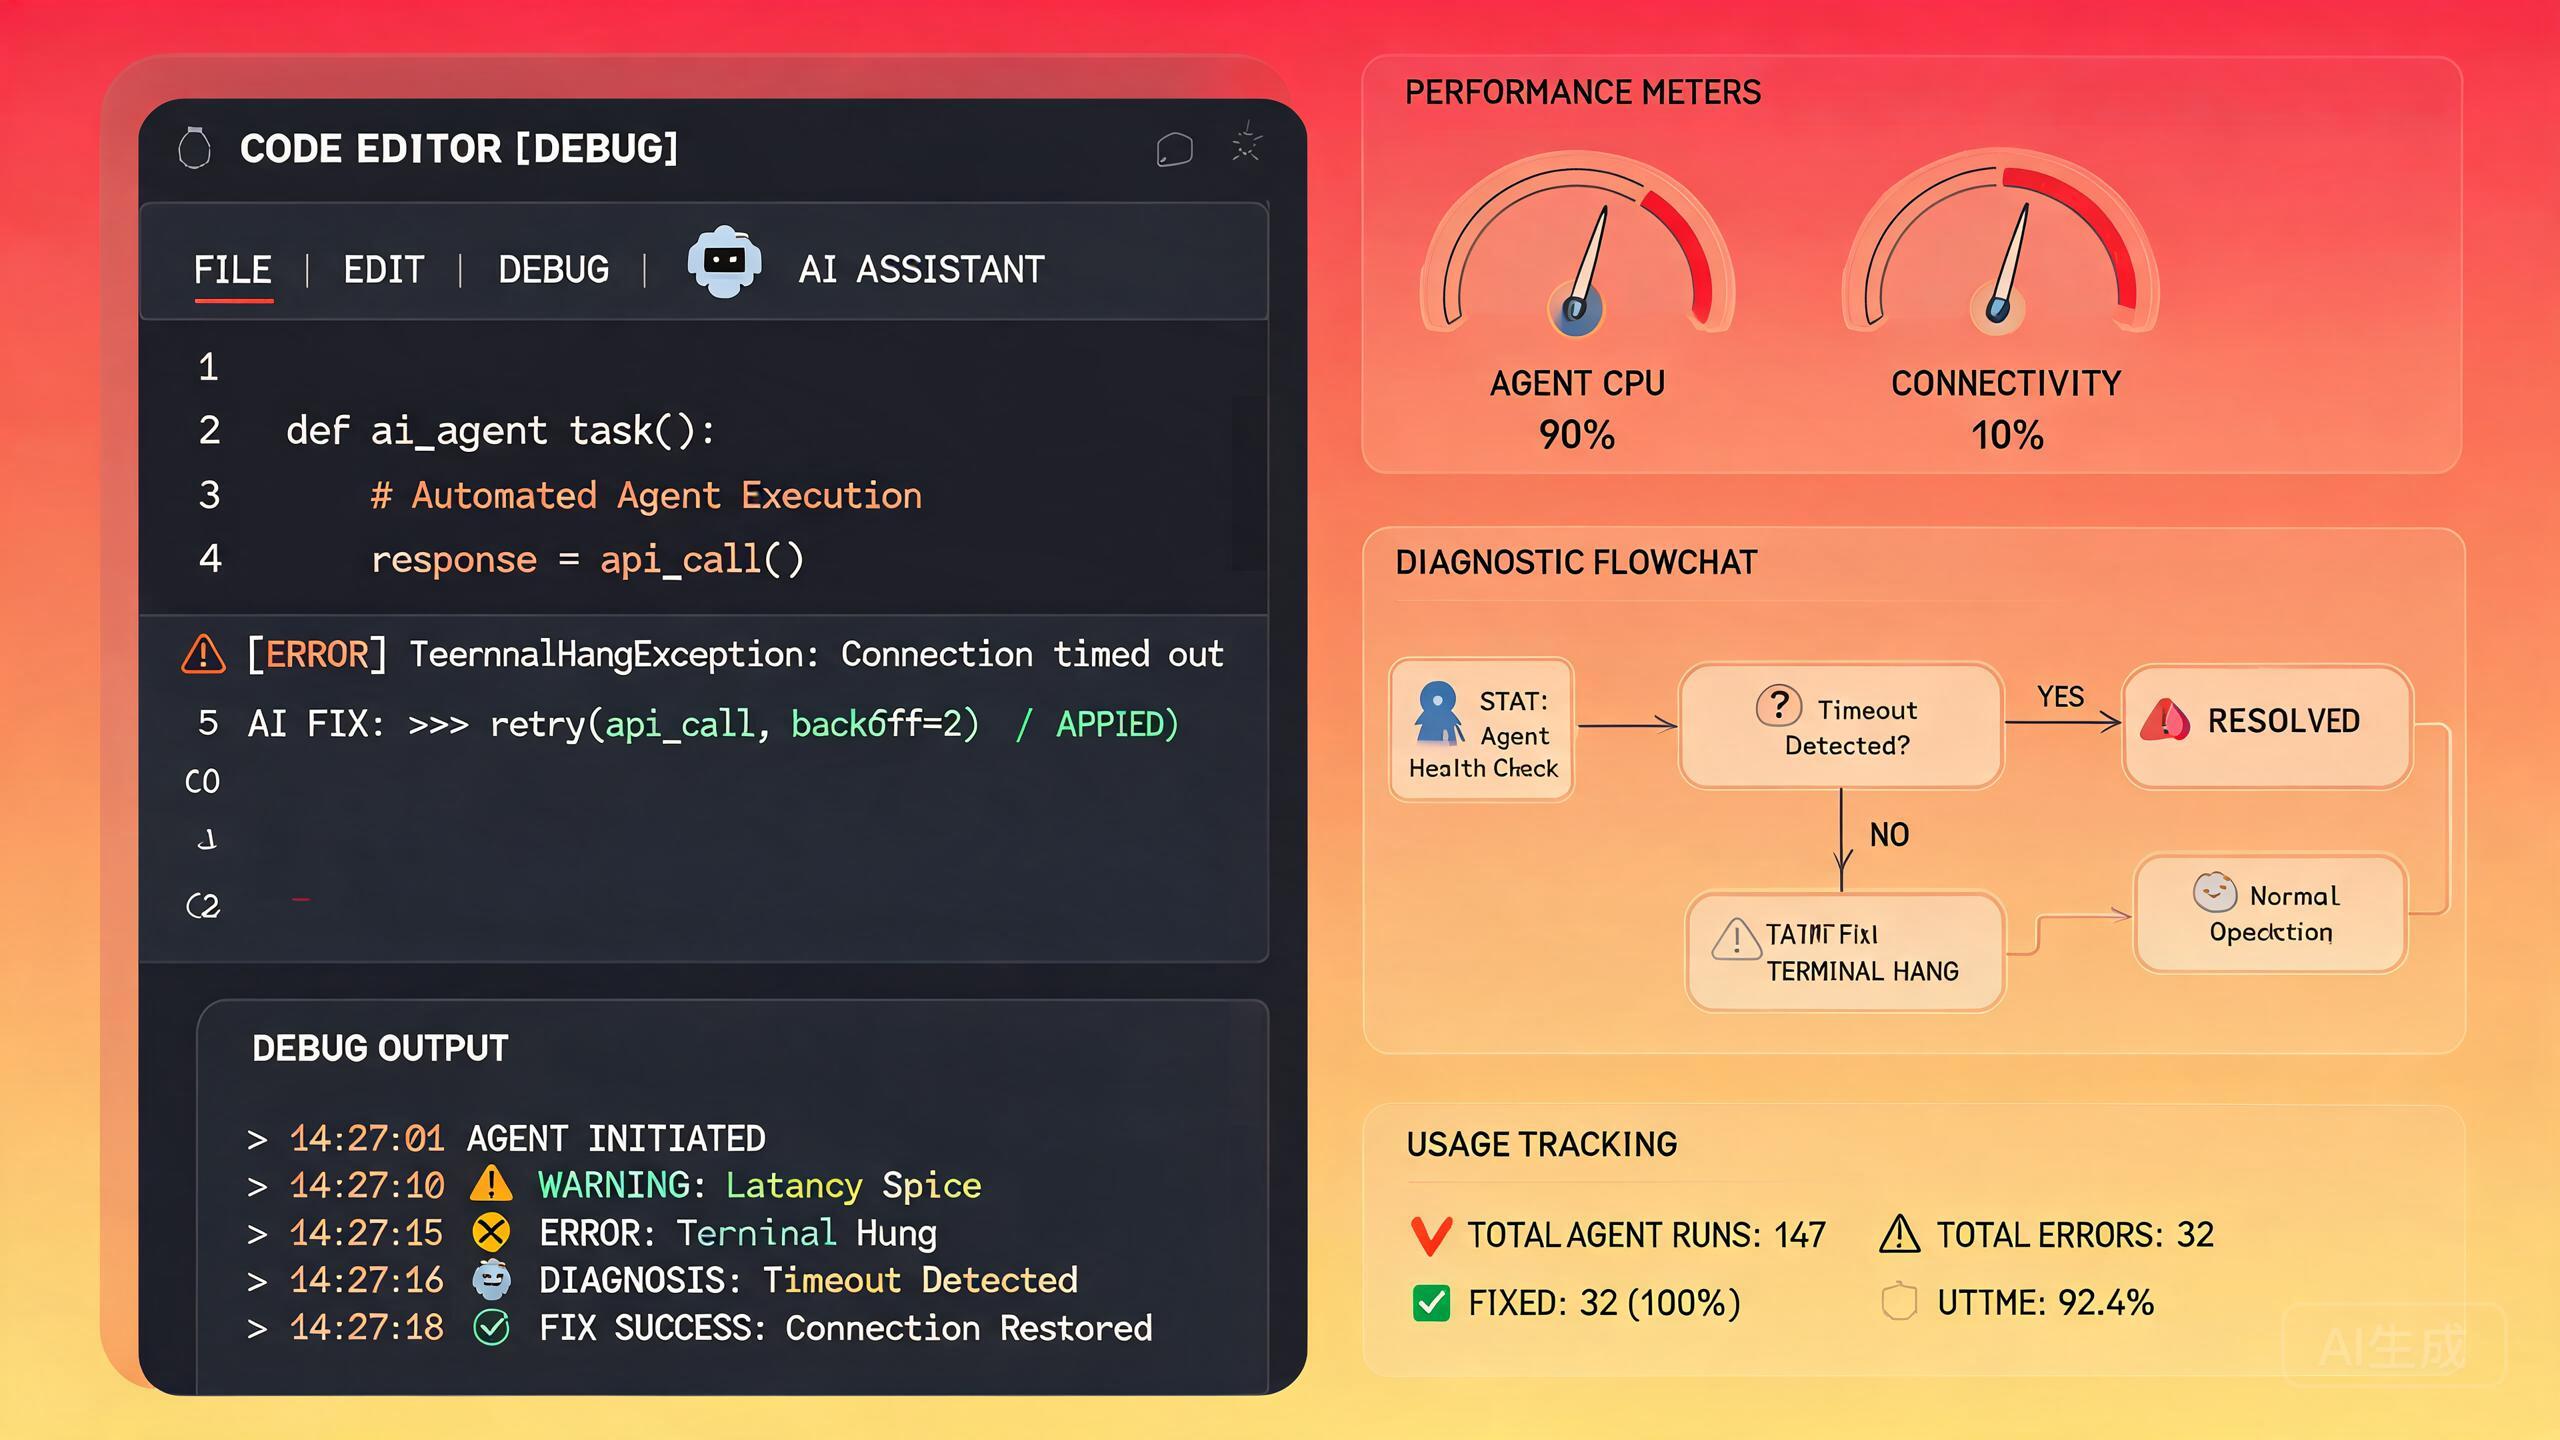Open the FILE menu tab
The height and width of the screenshot is (1440, 2560).
[232, 270]
